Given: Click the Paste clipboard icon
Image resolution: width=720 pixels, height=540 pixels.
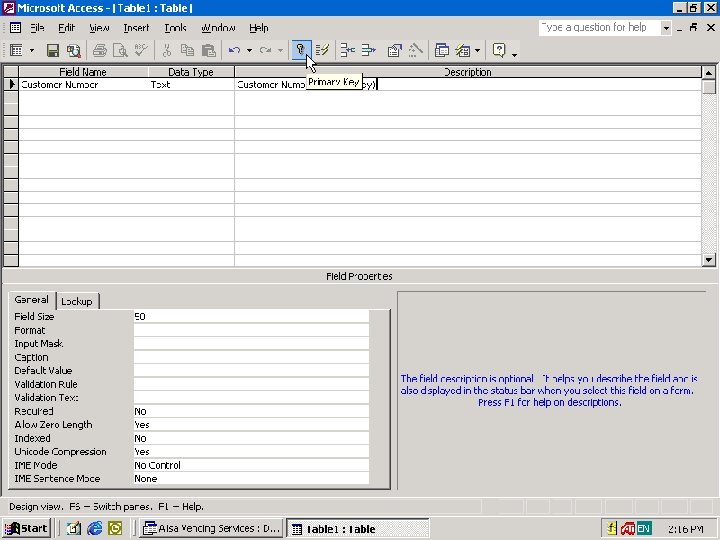Looking at the screenshot, I should tap(209, 50).
